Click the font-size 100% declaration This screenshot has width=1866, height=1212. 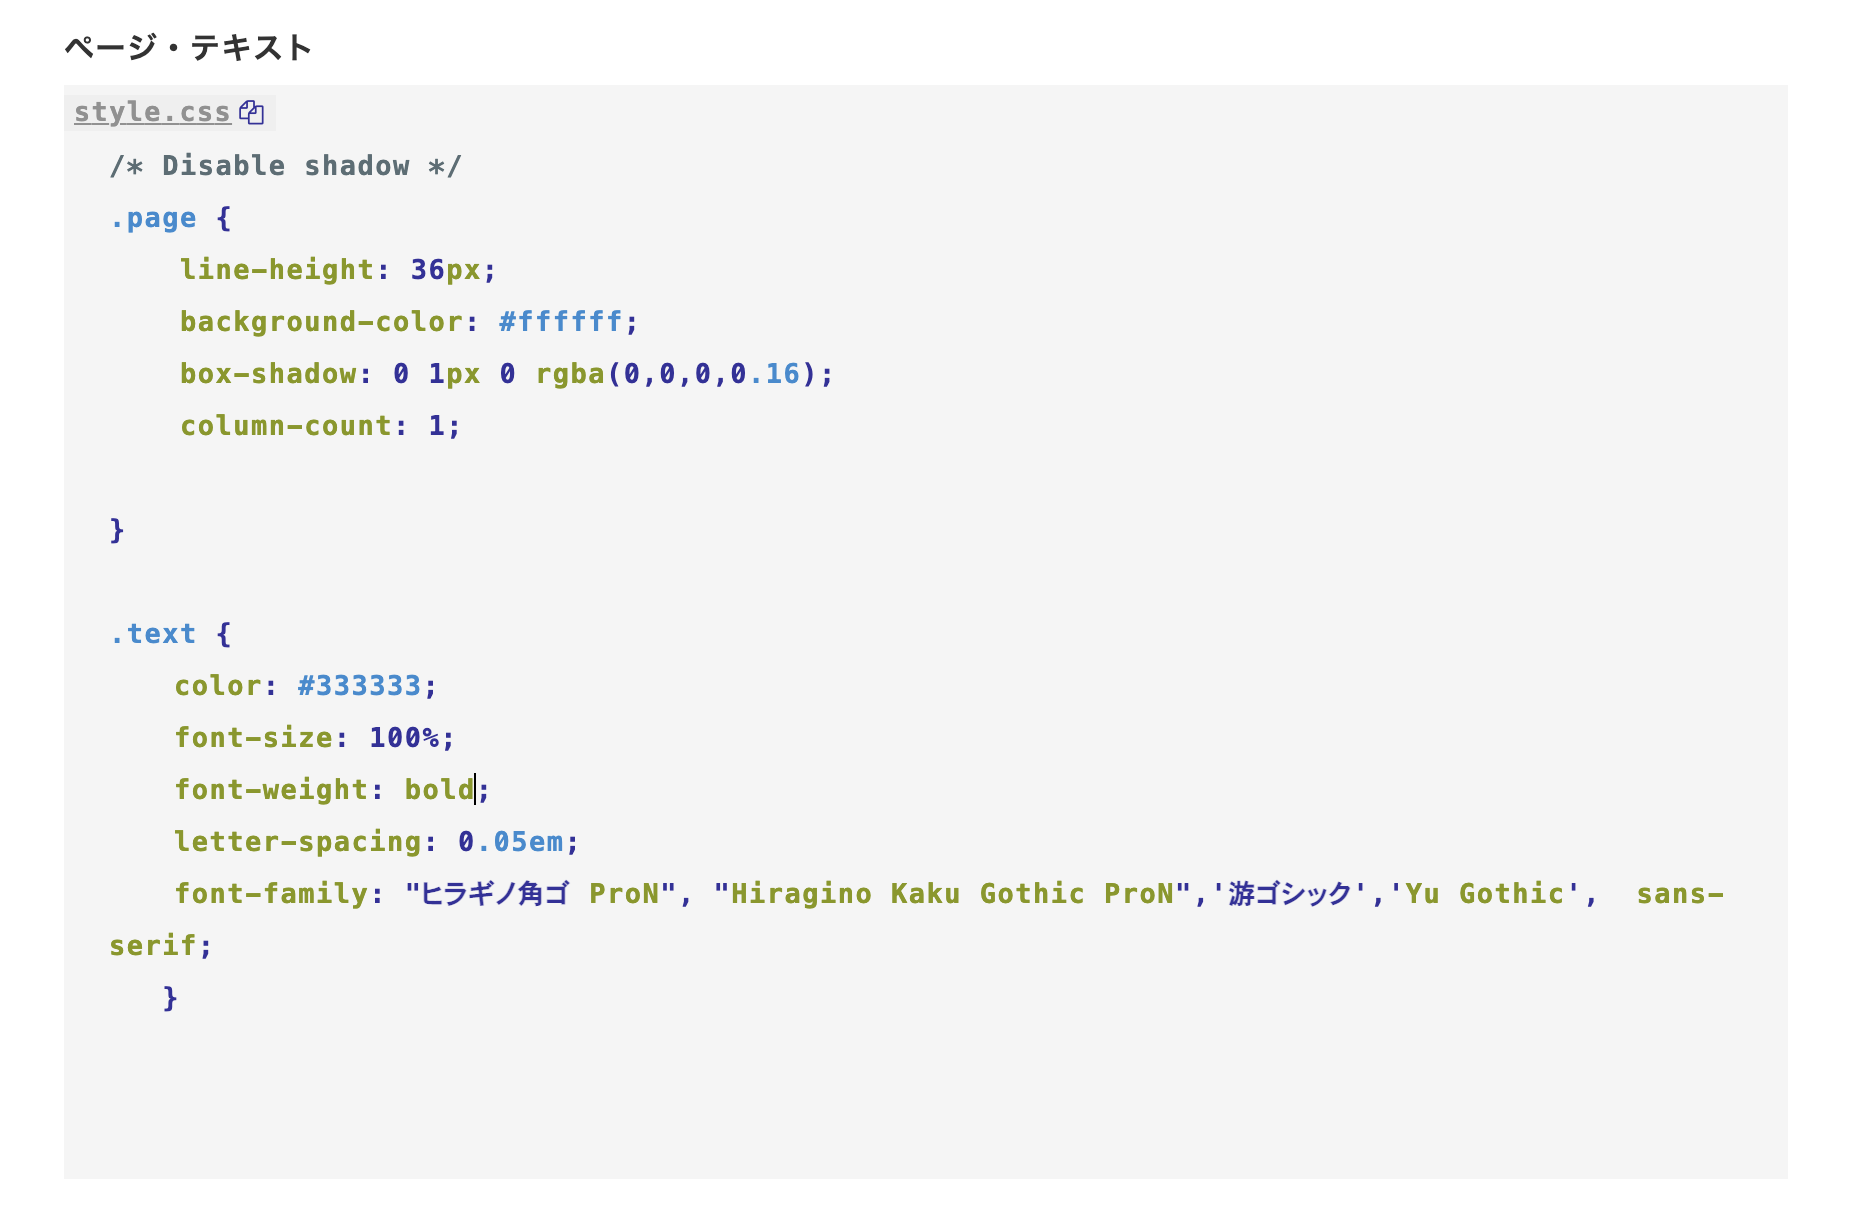(x=314, y=738)
